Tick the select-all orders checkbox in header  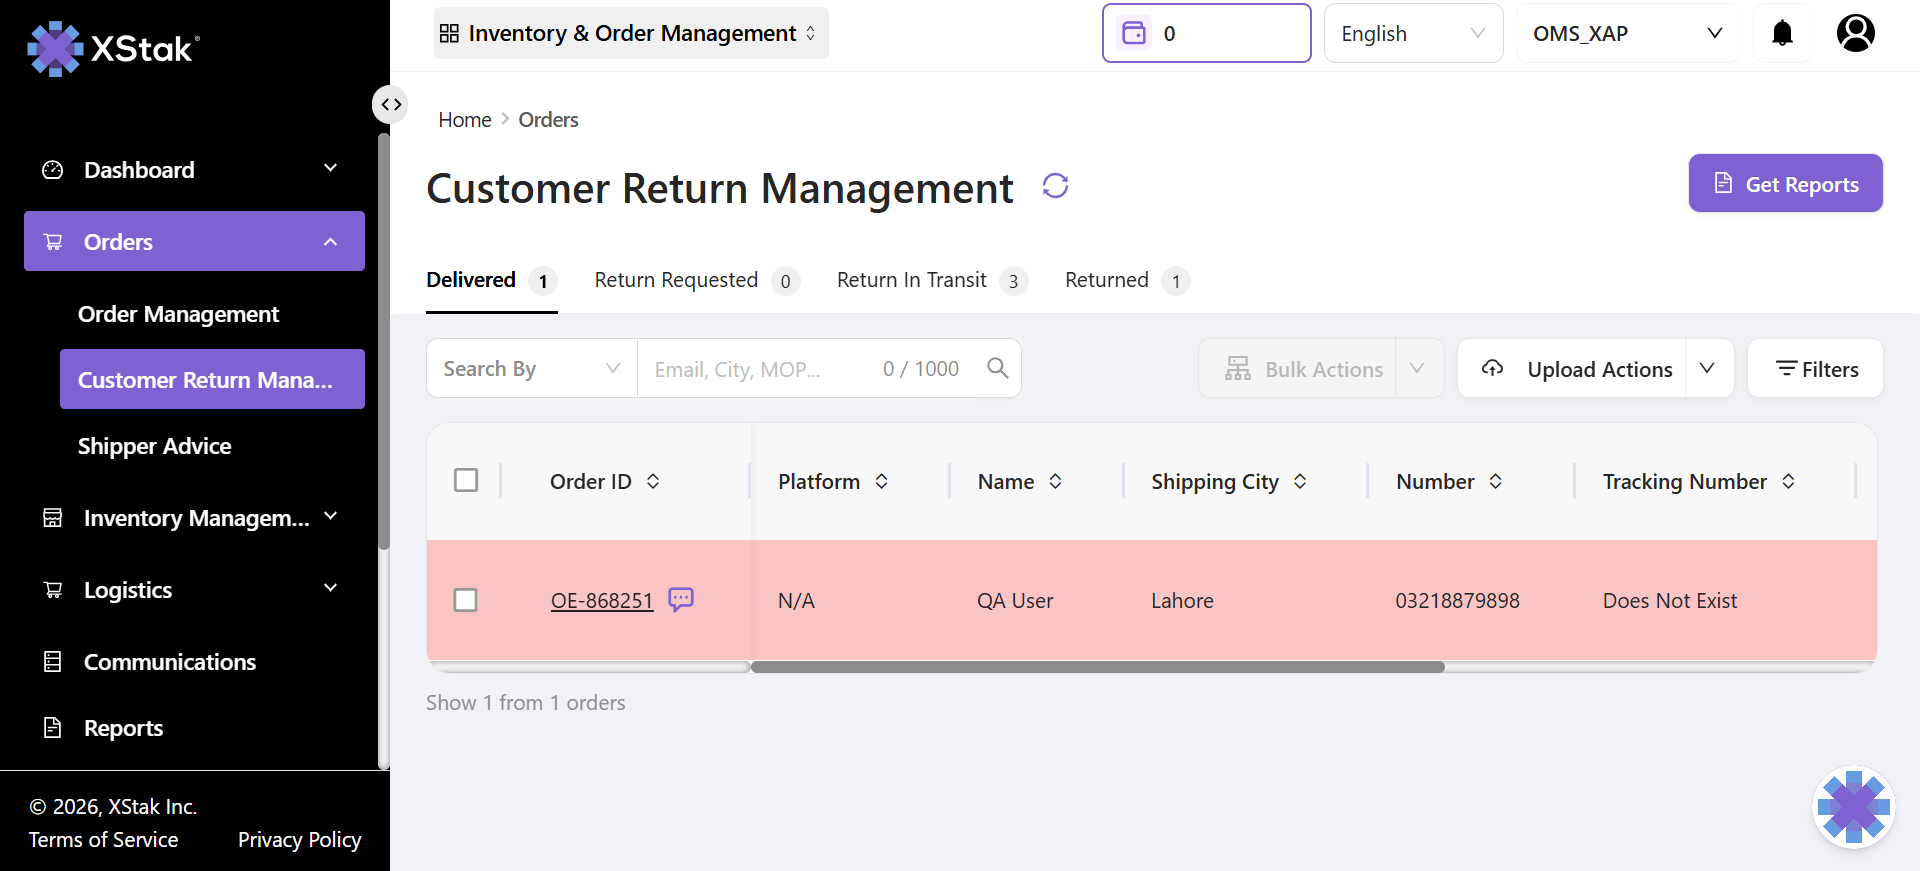pos(466,480)
